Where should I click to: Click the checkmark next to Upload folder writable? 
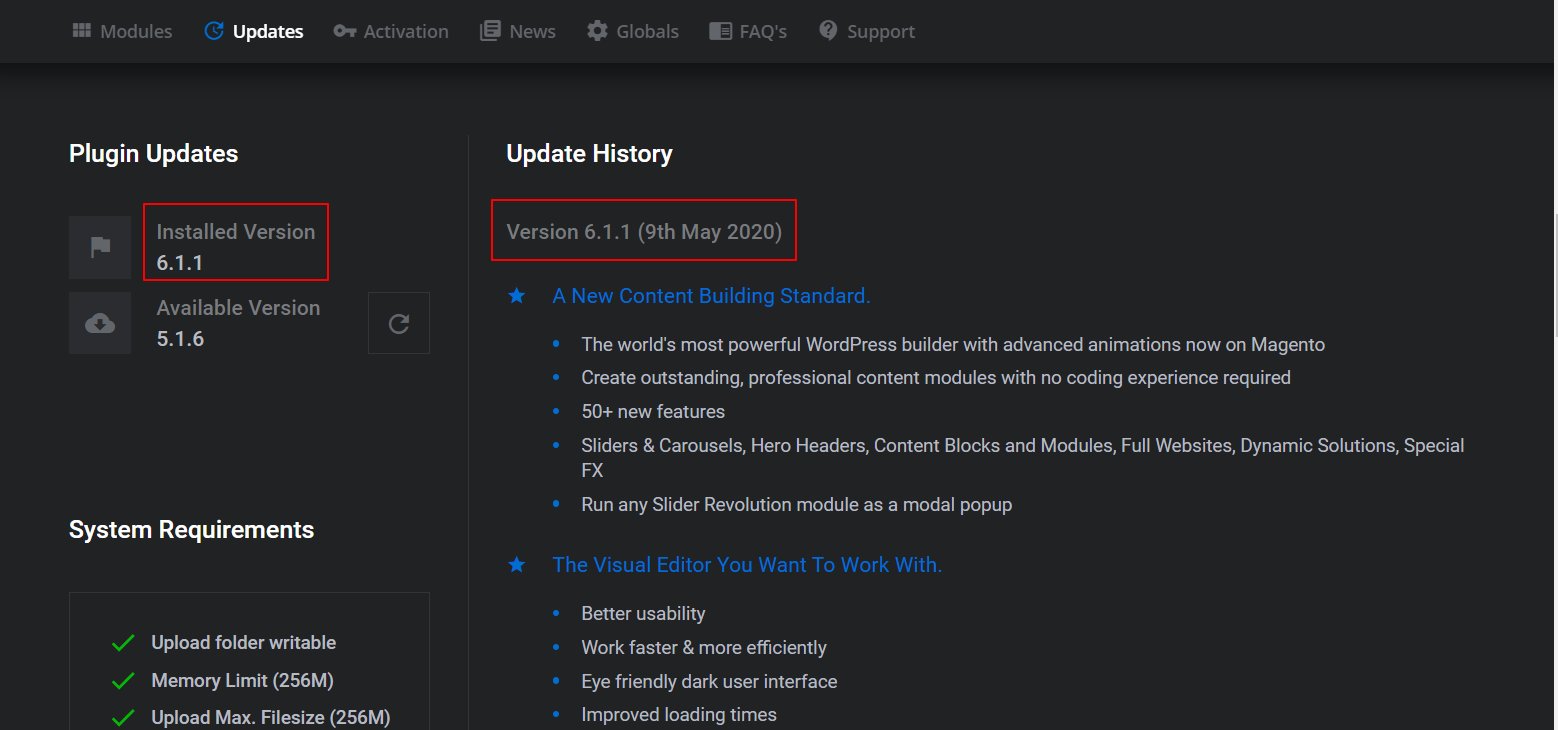123,643
